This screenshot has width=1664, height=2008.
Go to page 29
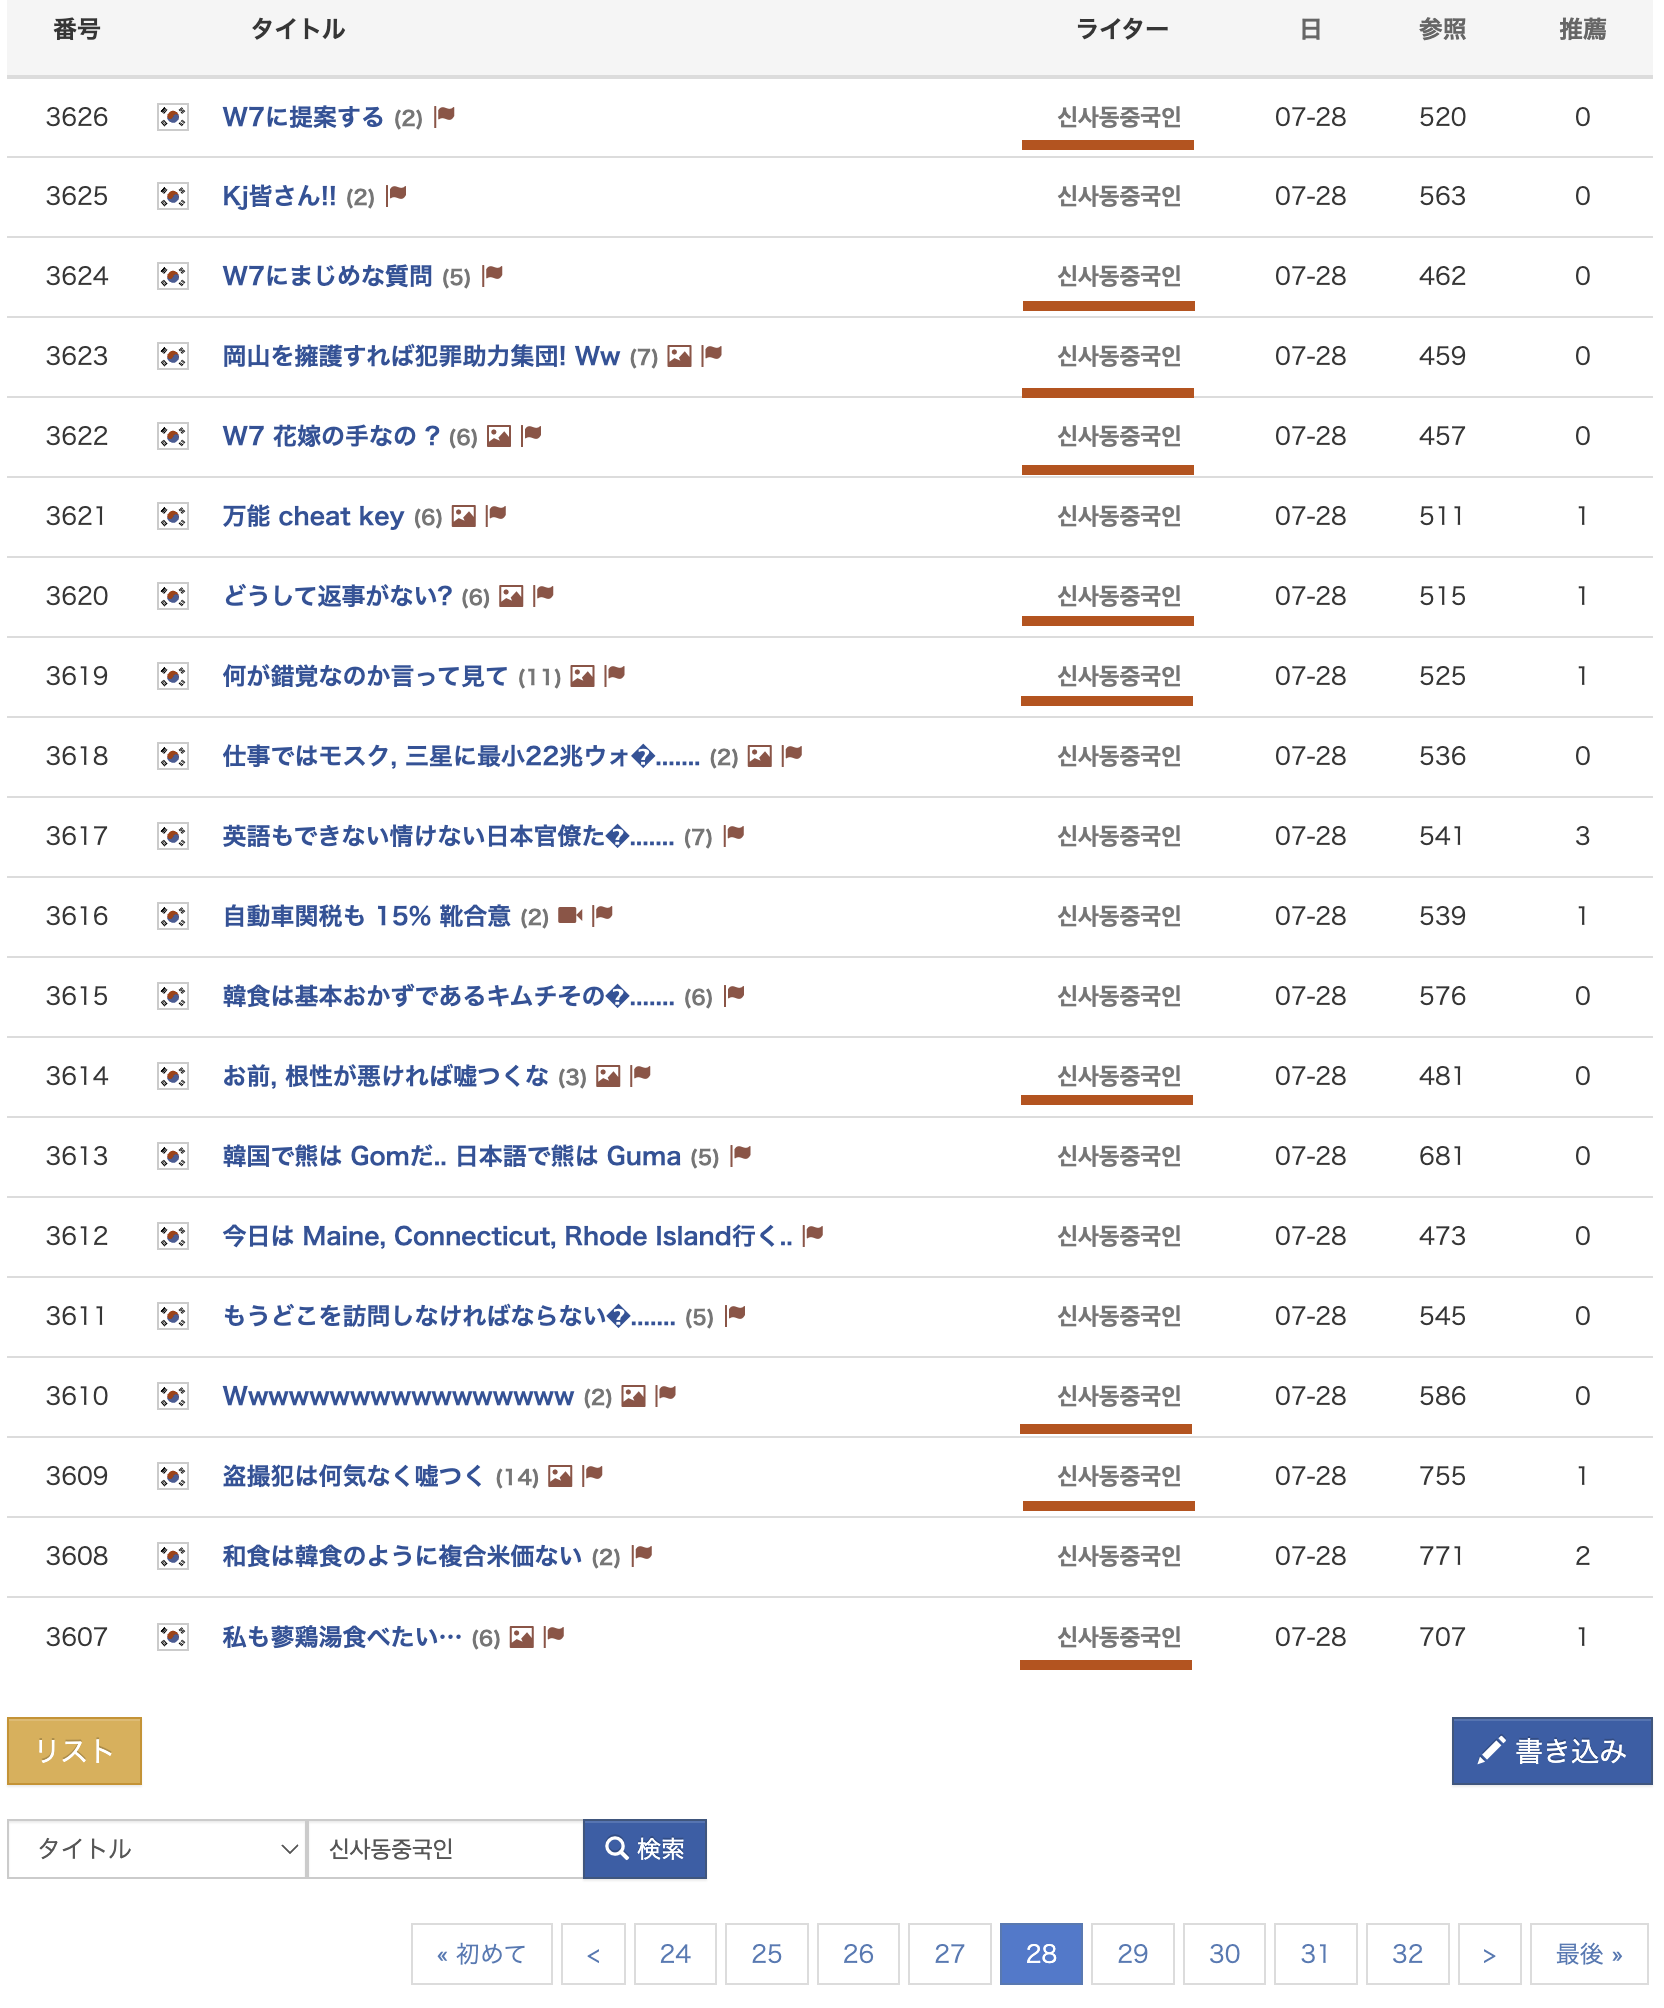(1132, 1954)
